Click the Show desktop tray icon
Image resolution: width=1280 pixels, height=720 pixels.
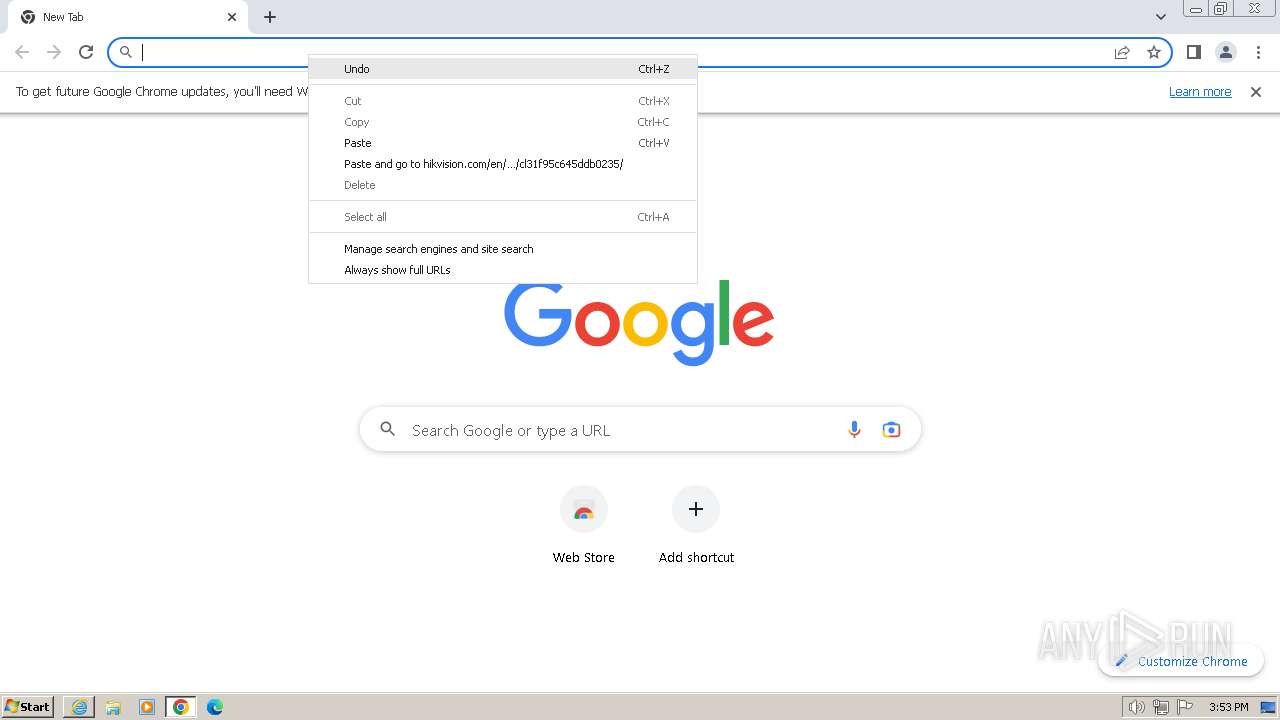[1268, 707]
